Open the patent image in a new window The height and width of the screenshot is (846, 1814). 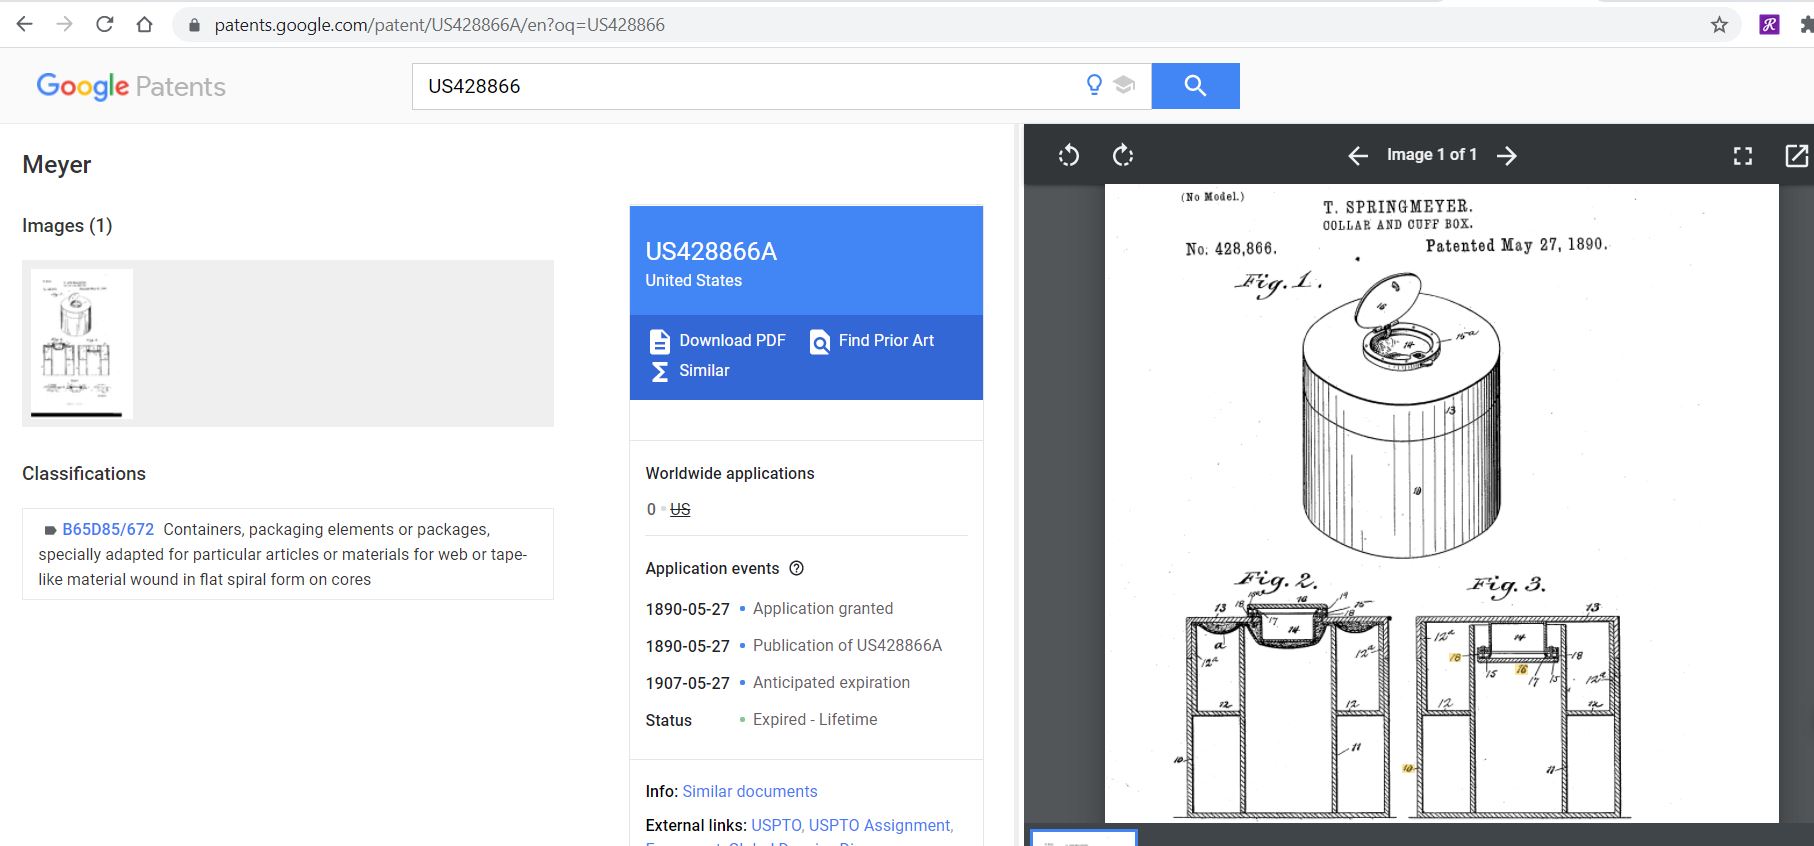coord(1796,155)
